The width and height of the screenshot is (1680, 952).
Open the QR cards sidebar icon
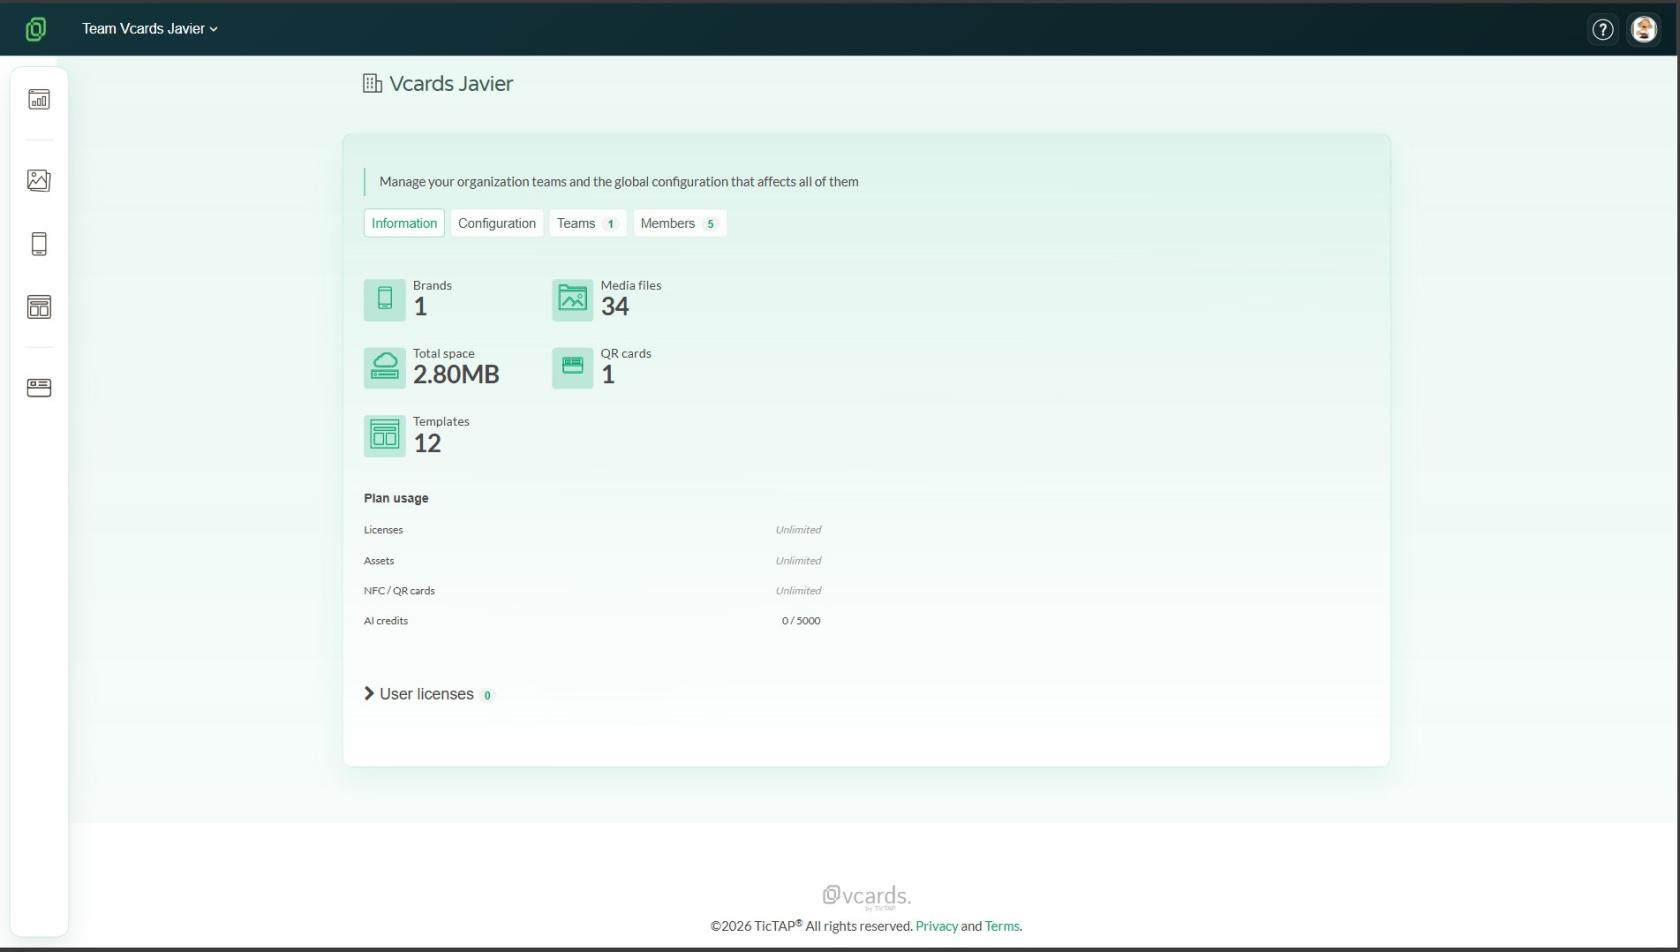click(x=39, y=387)
